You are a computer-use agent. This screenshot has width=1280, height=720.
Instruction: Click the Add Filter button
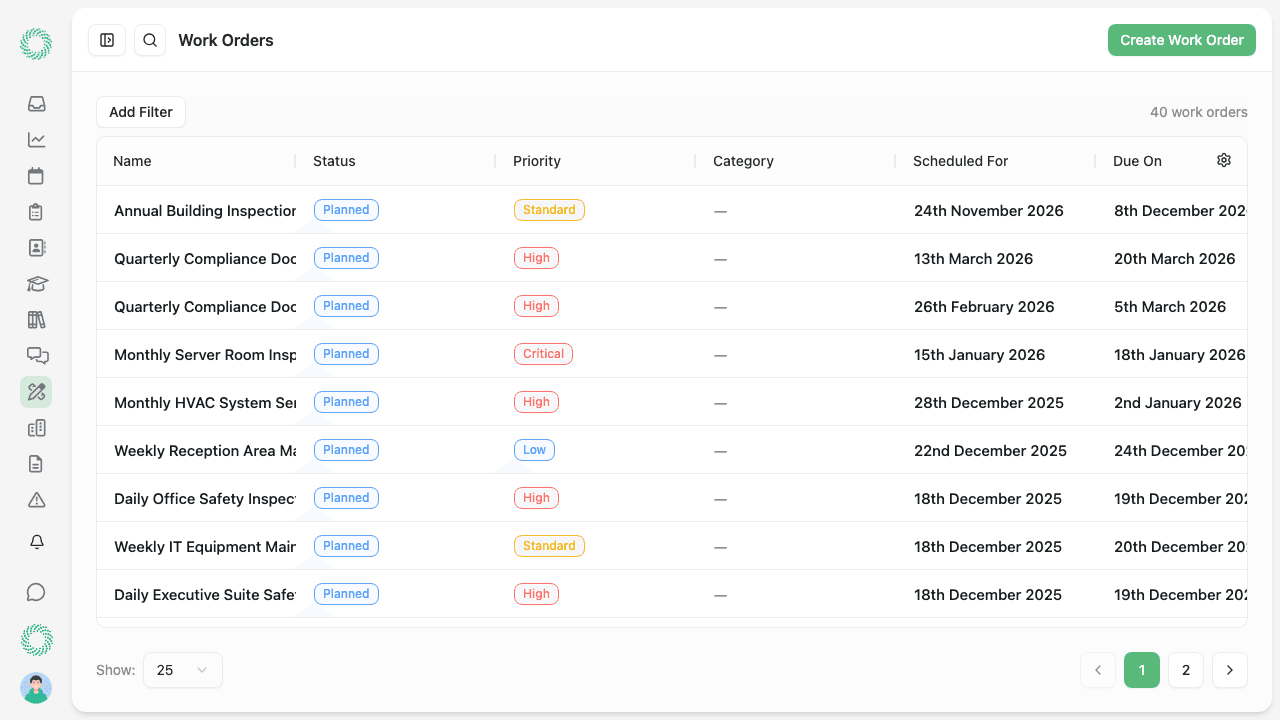click(x=140, y=112)
